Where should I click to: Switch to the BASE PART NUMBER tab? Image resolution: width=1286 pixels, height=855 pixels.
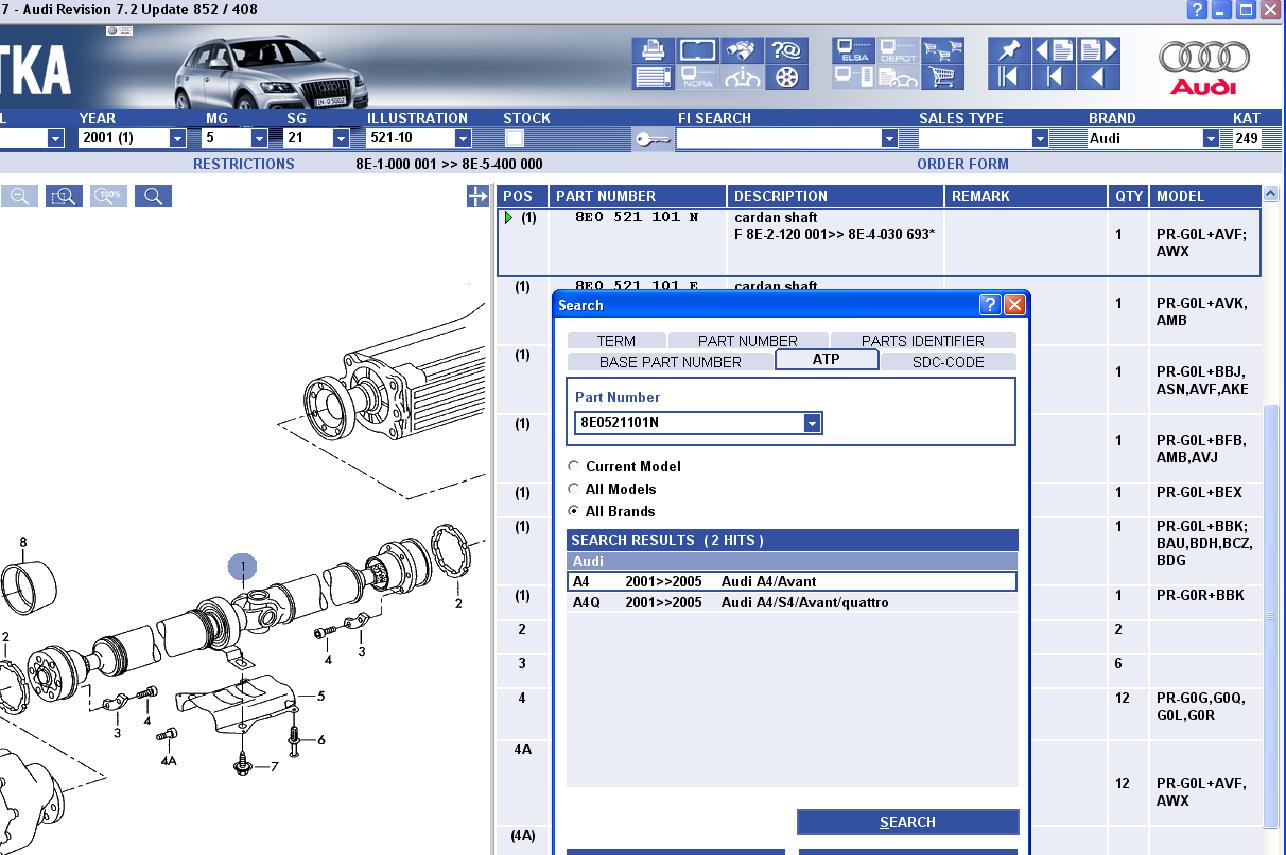671,362
